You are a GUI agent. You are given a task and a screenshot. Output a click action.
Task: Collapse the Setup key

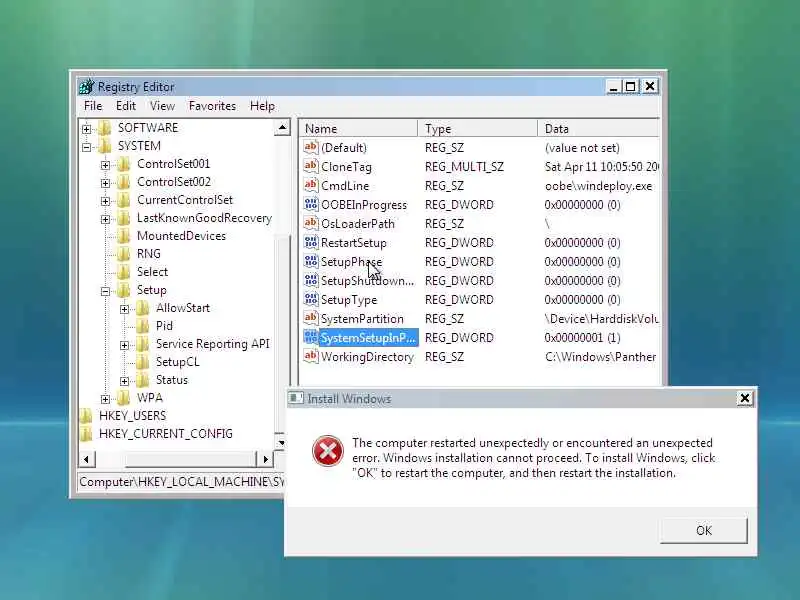(x=106, y=291)
